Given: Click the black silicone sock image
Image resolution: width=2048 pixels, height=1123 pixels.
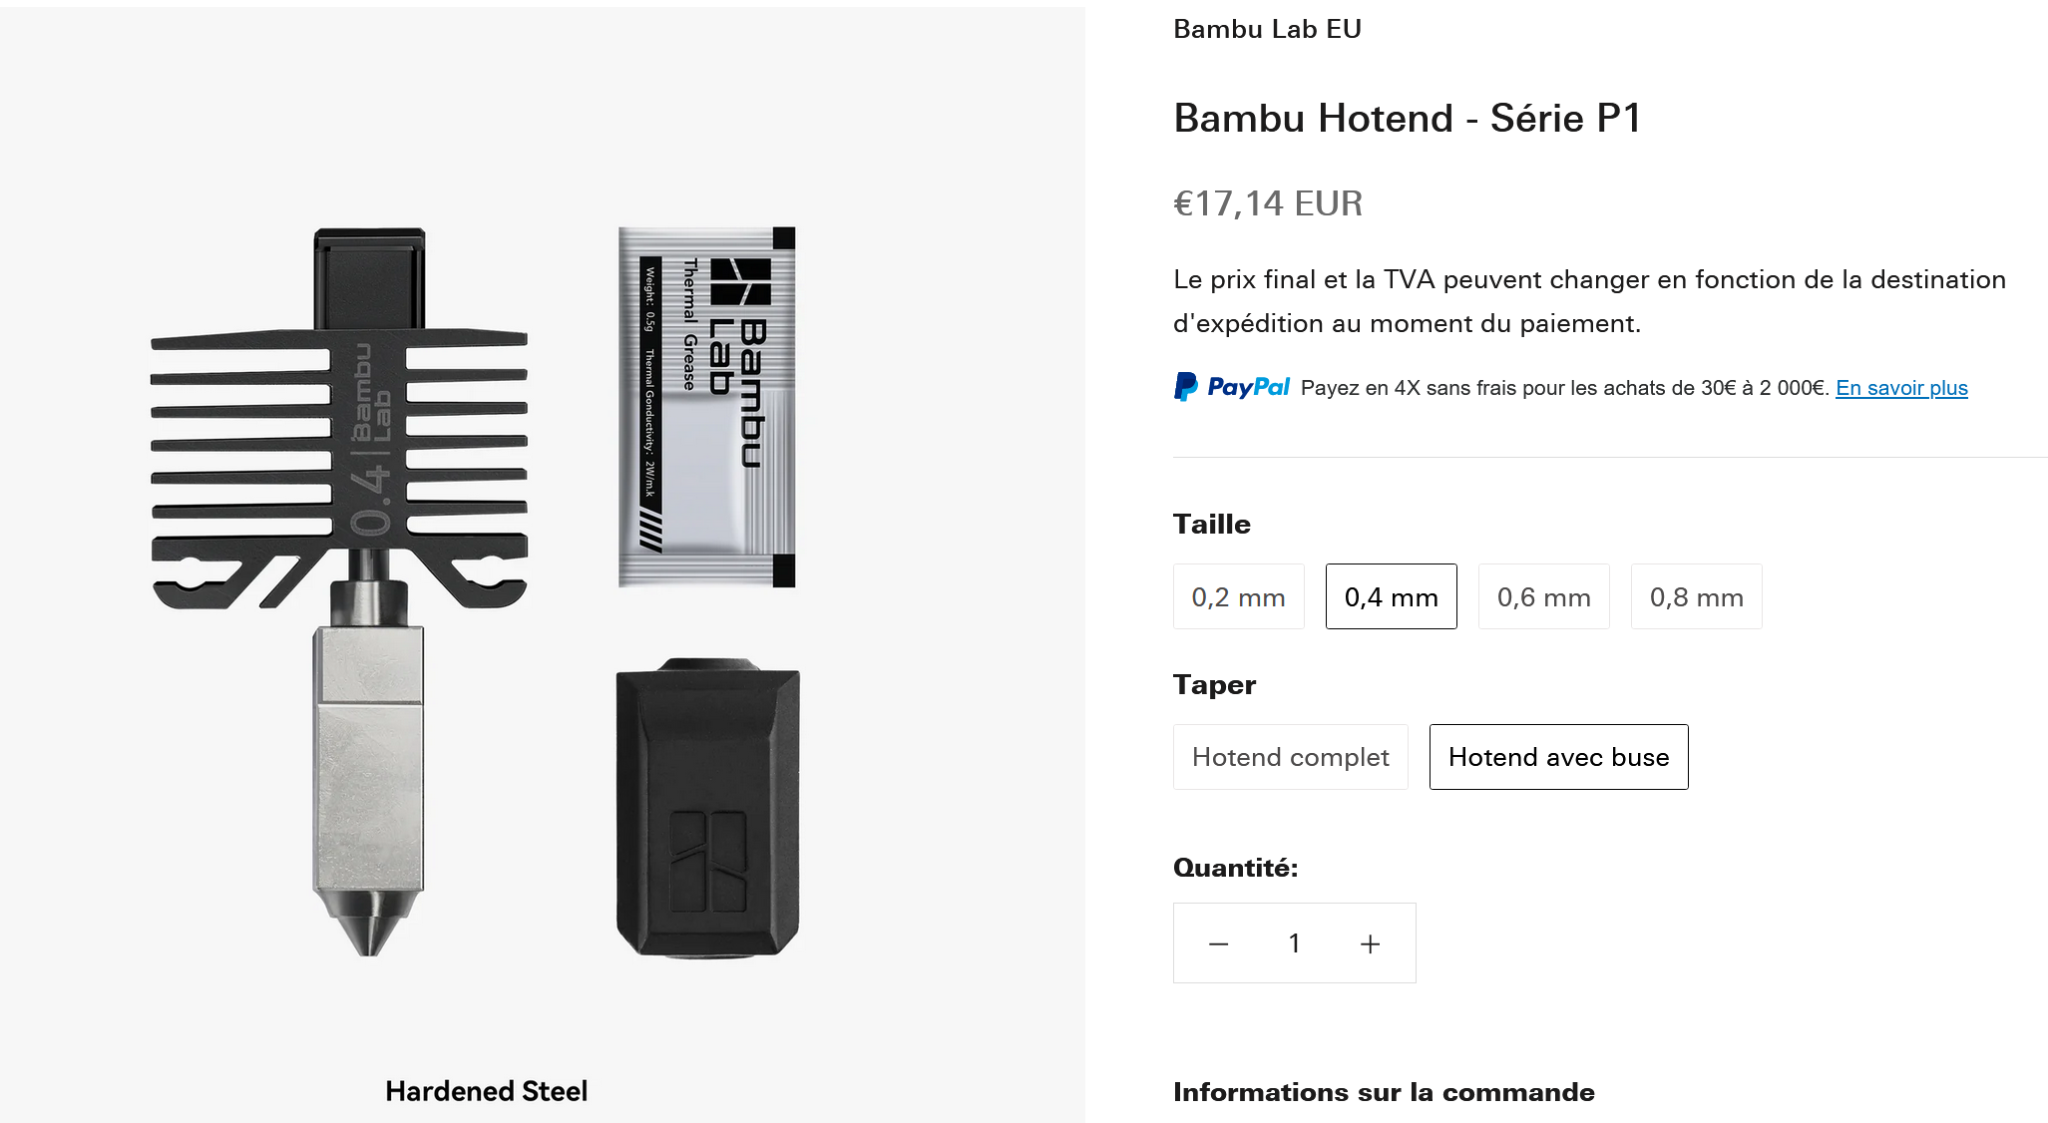Looking at the screenshot, I should tap(708, 808).
